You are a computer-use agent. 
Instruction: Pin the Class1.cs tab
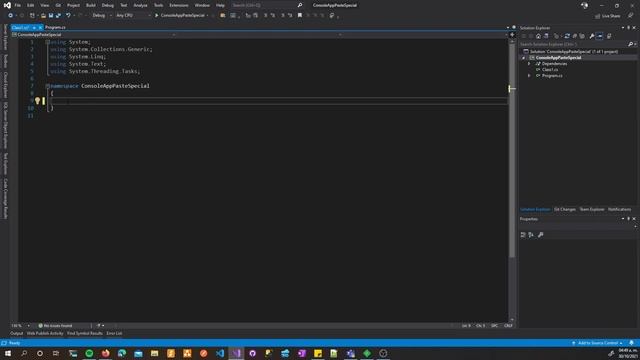(x=34, y=27)
